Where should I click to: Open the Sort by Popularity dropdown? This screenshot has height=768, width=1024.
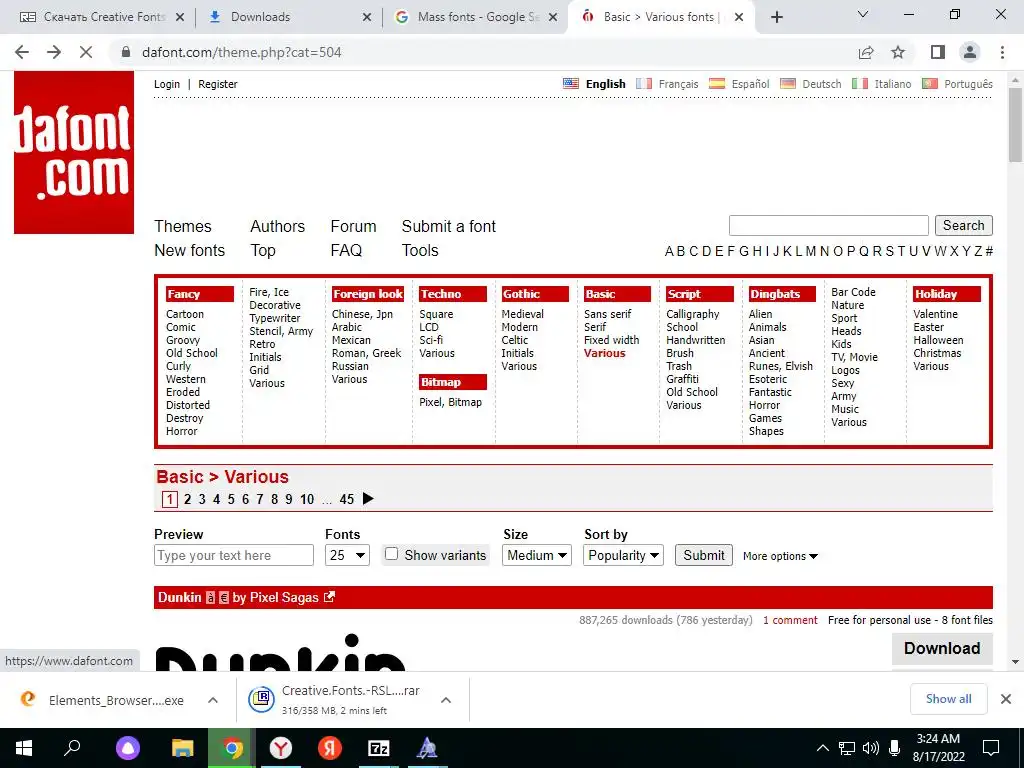624,555
